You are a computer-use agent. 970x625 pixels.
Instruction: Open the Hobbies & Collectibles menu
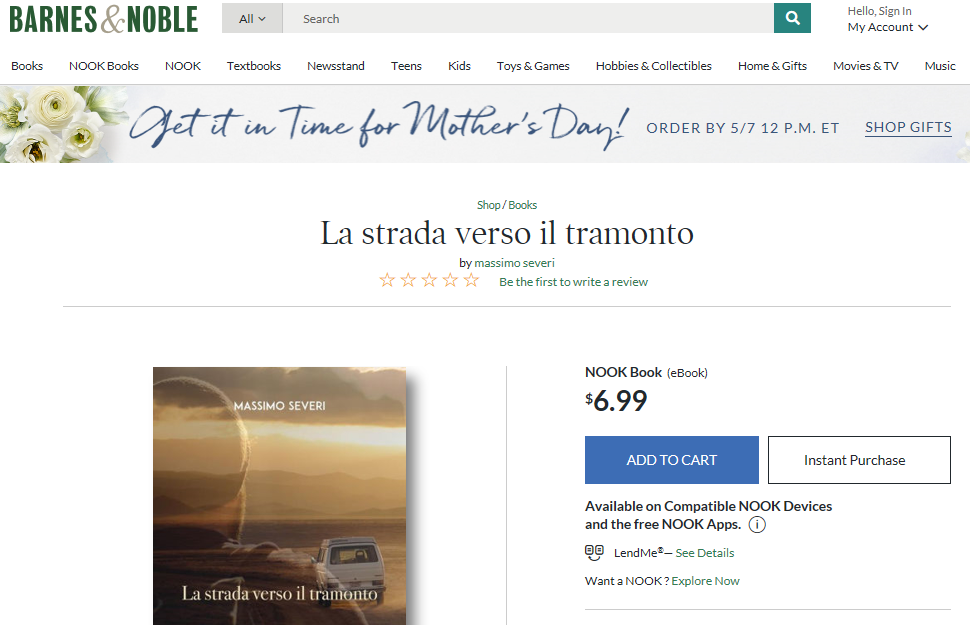[653, 66]
